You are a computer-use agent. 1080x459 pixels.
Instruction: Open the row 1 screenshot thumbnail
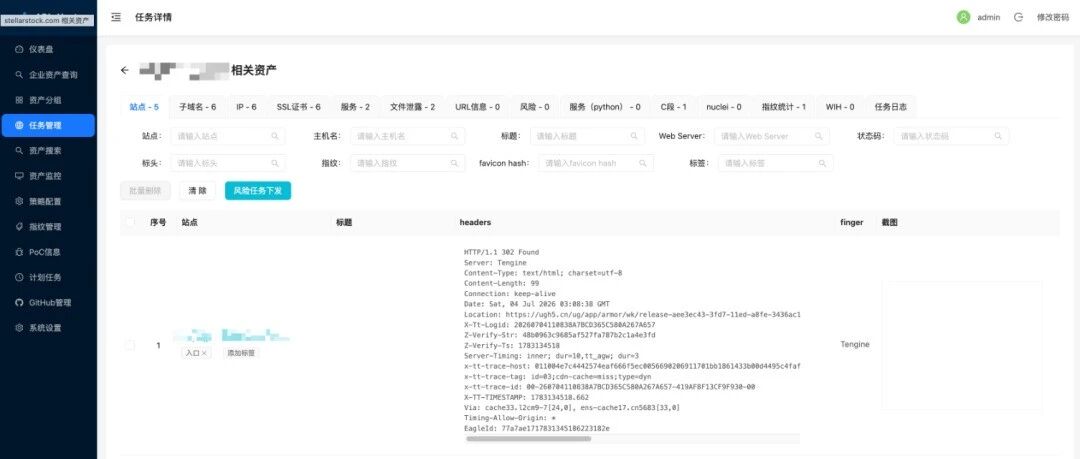pos(962,345)
